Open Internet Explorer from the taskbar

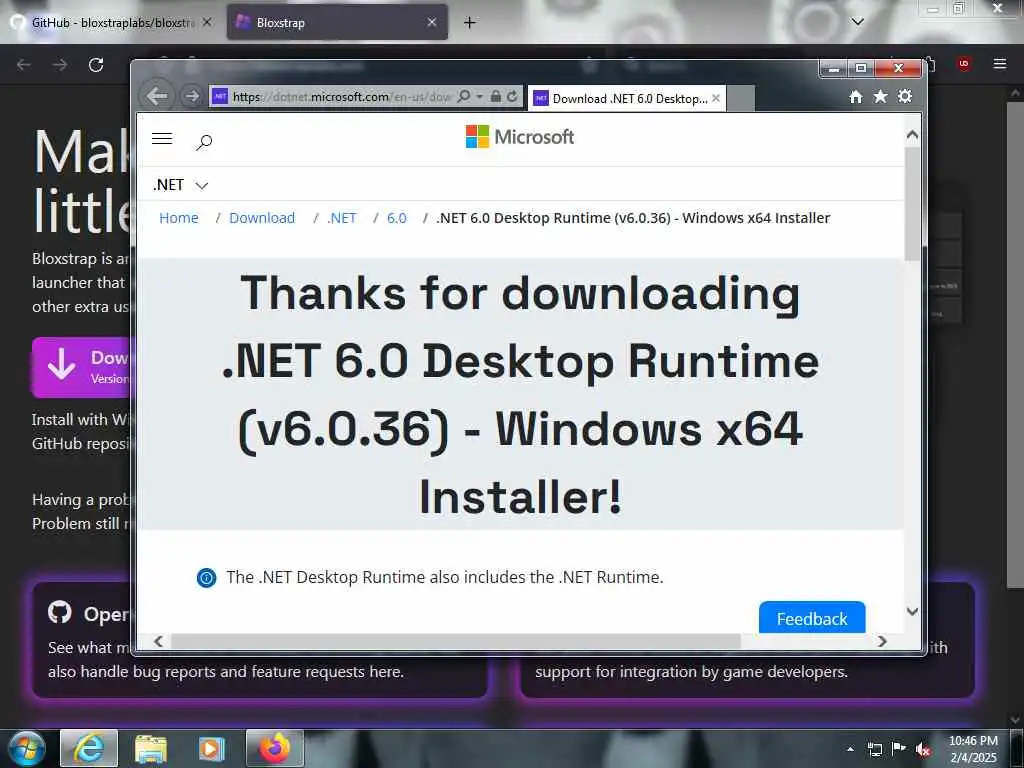coord(89,748)
